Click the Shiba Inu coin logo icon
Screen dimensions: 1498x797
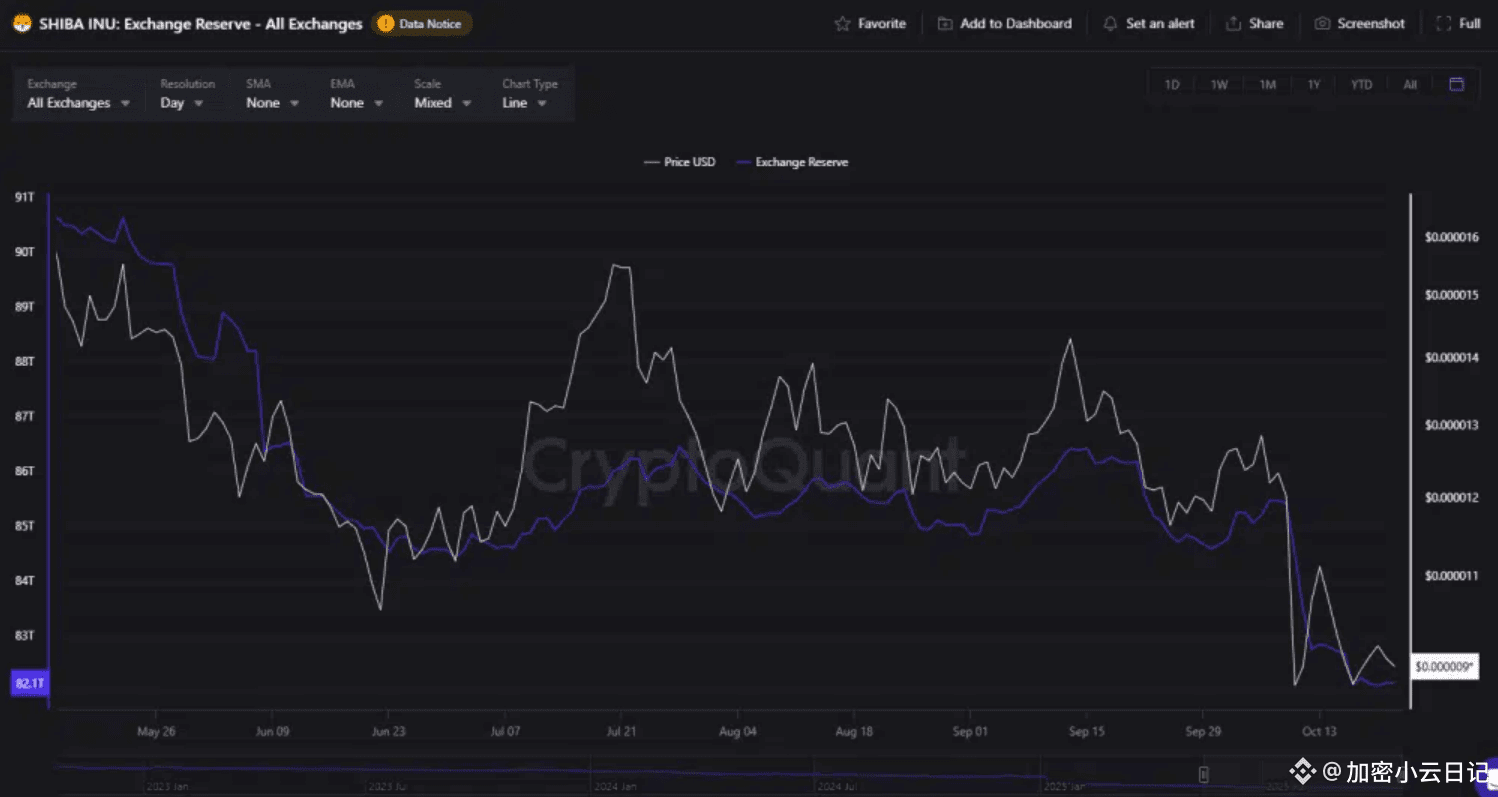click(x=22, y=23)
